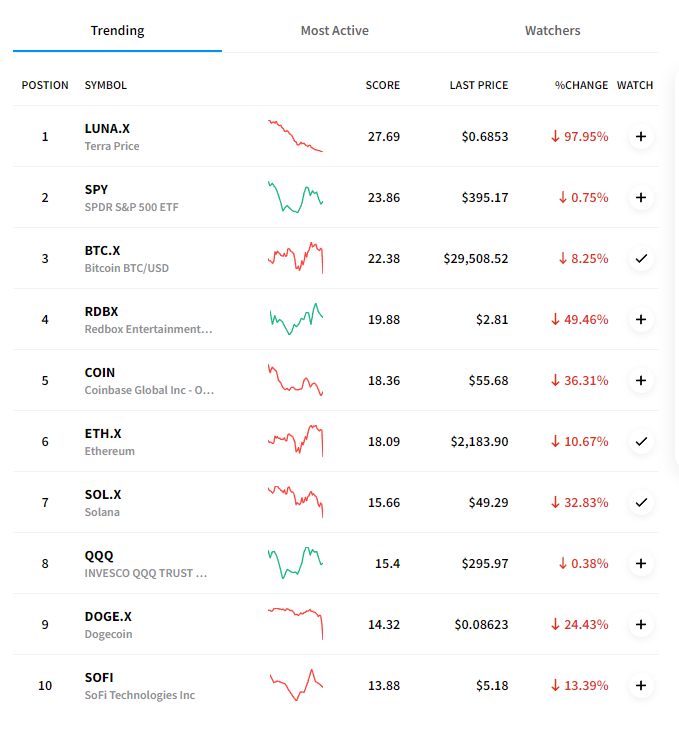Click the SCORE column header
This screenshot has height=737, width=679.
point(383,85)
